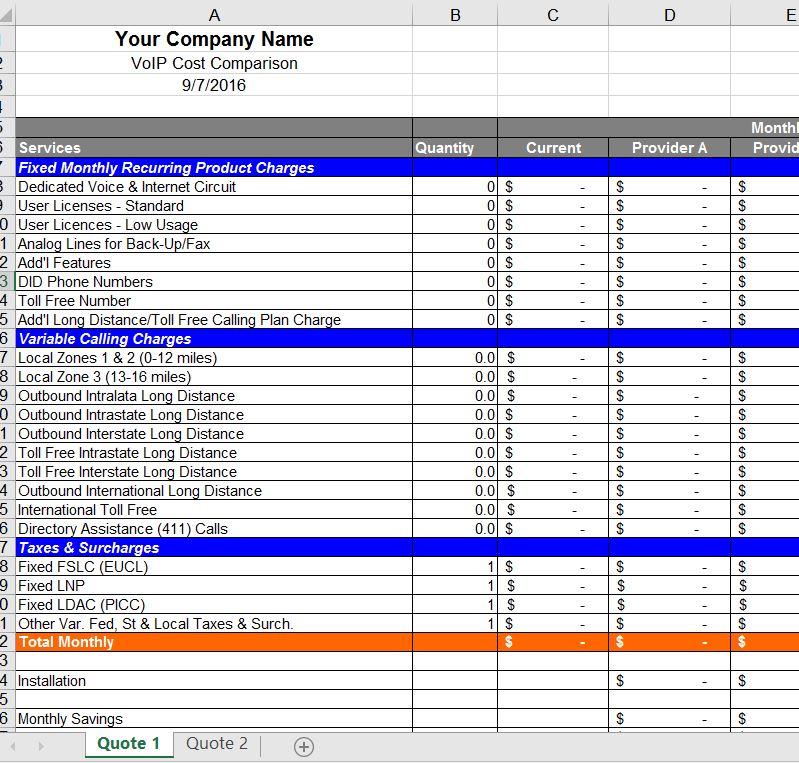This screenshot has height=763, width=799.
Task: Select 'Toll Free Intrastate Long Distance' cell
Action: coord(214,453)
